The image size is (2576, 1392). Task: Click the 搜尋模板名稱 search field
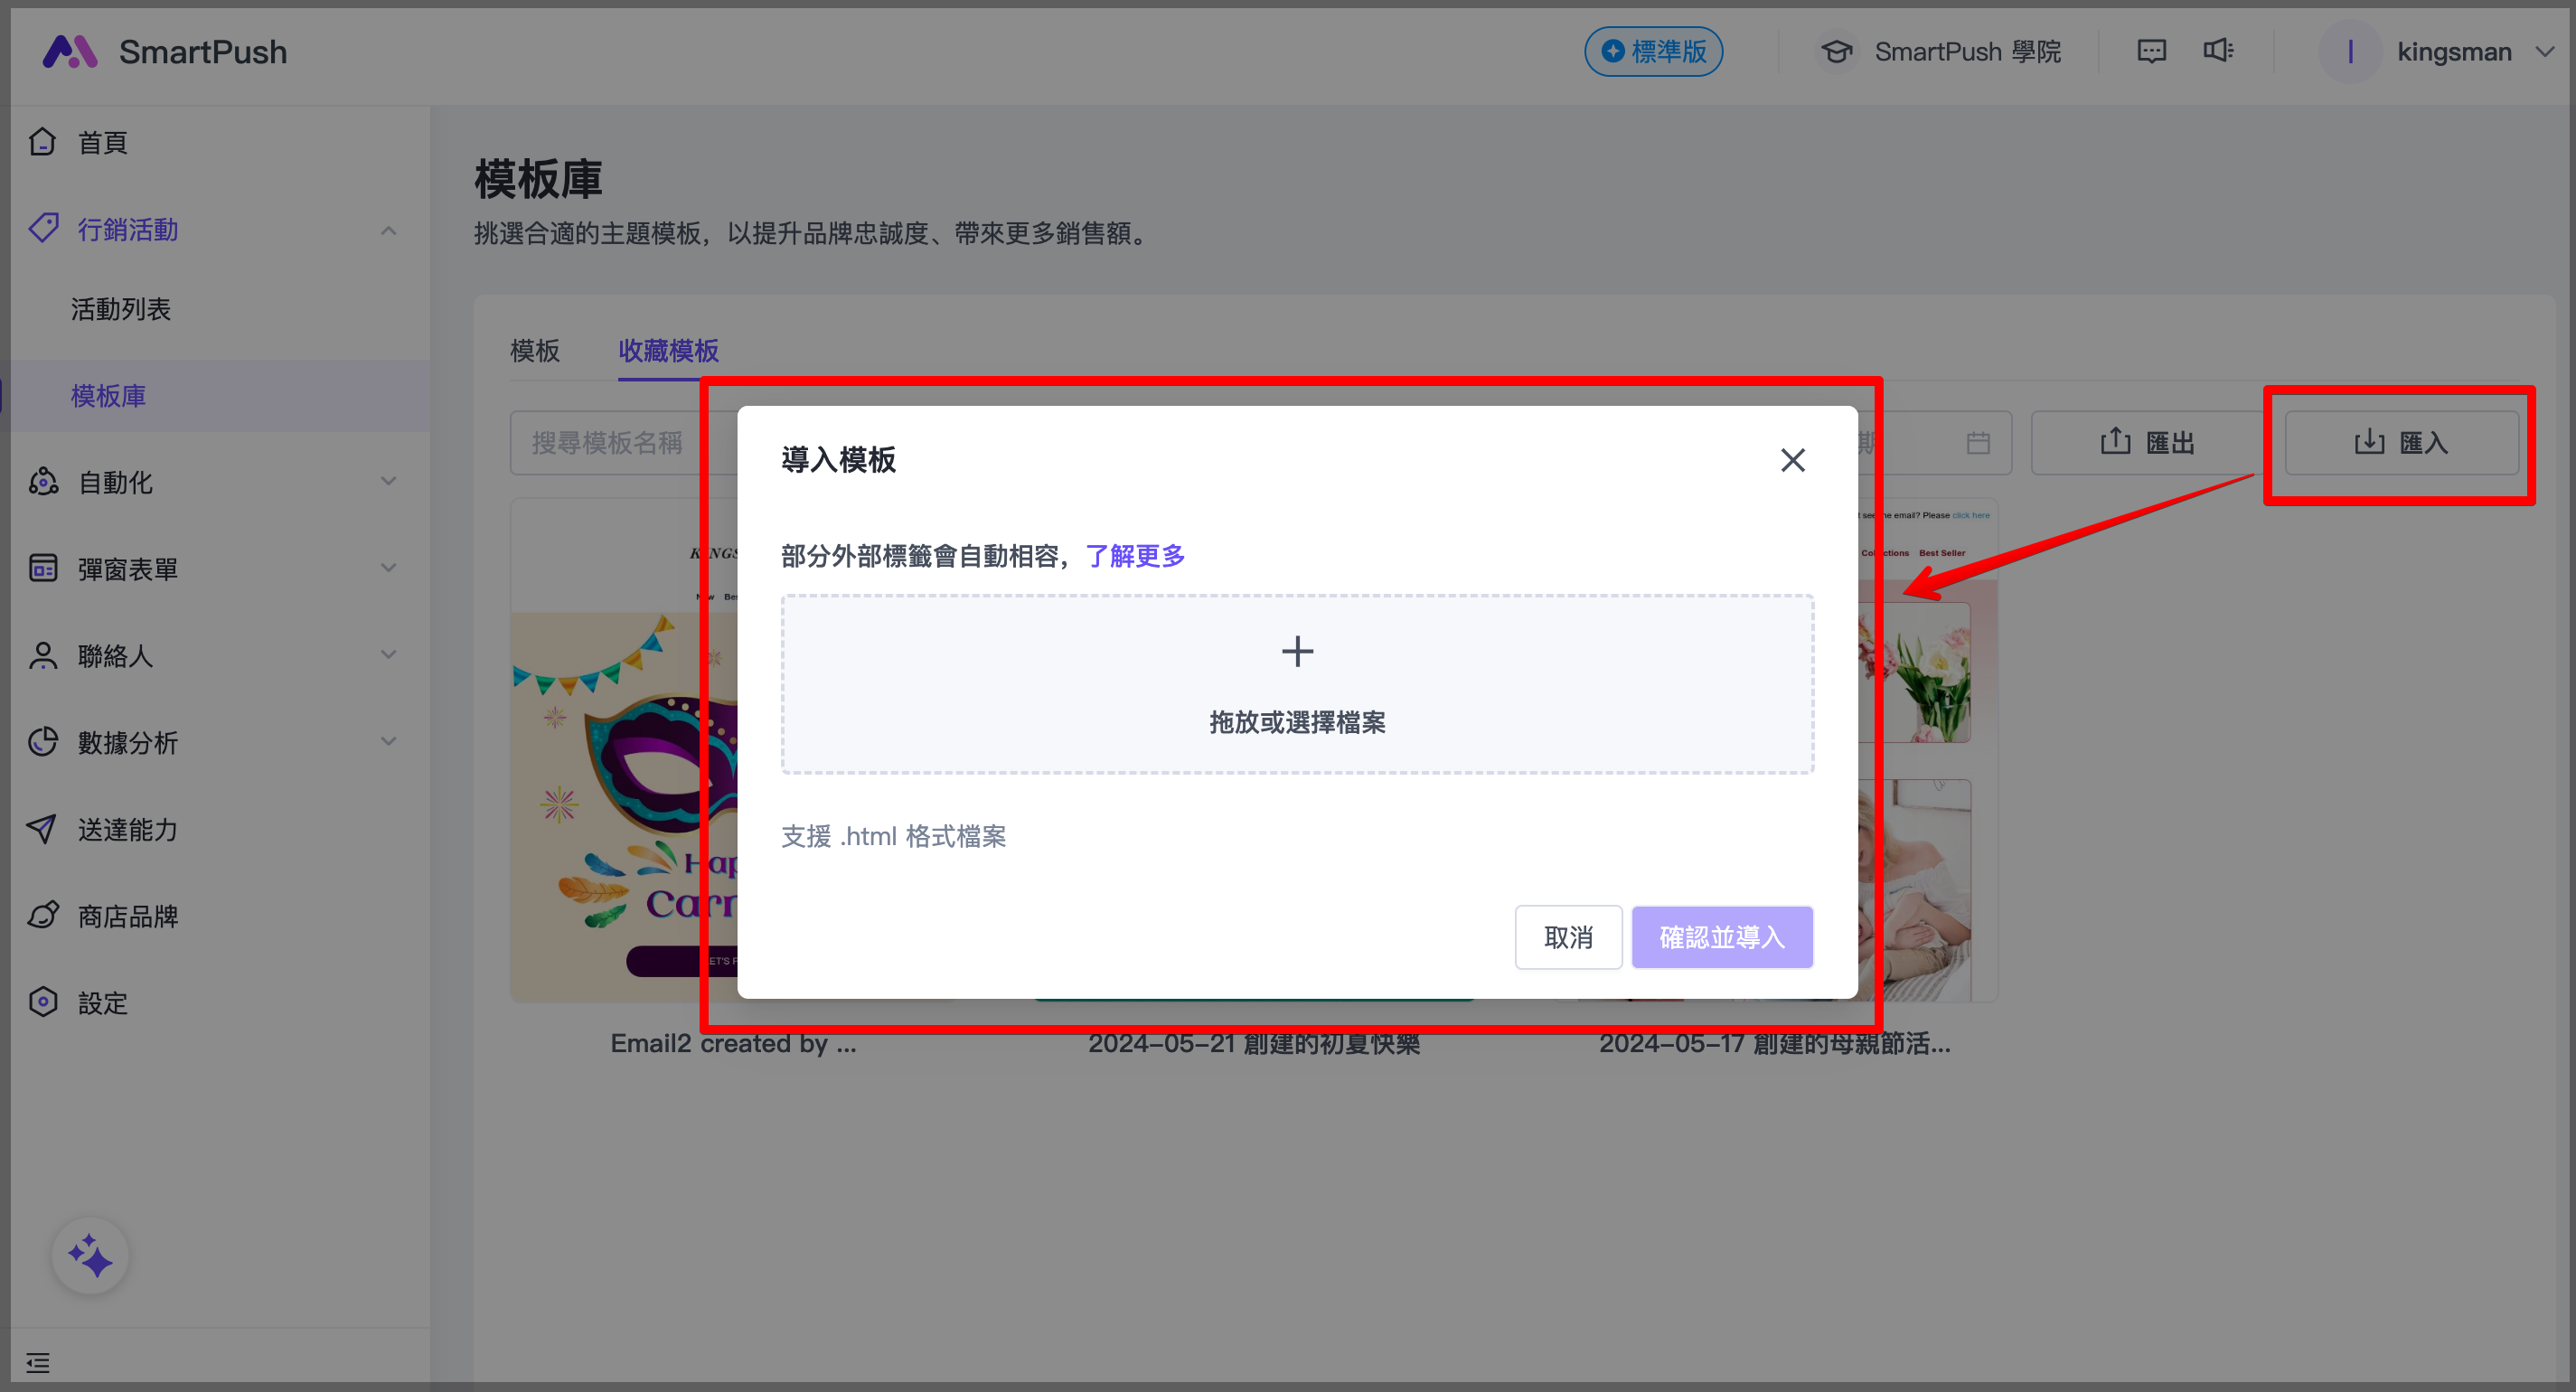(607, 443)
